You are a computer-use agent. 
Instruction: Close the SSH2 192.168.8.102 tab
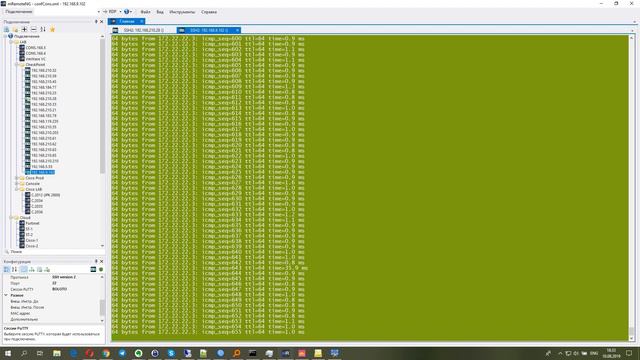point(237,30)
